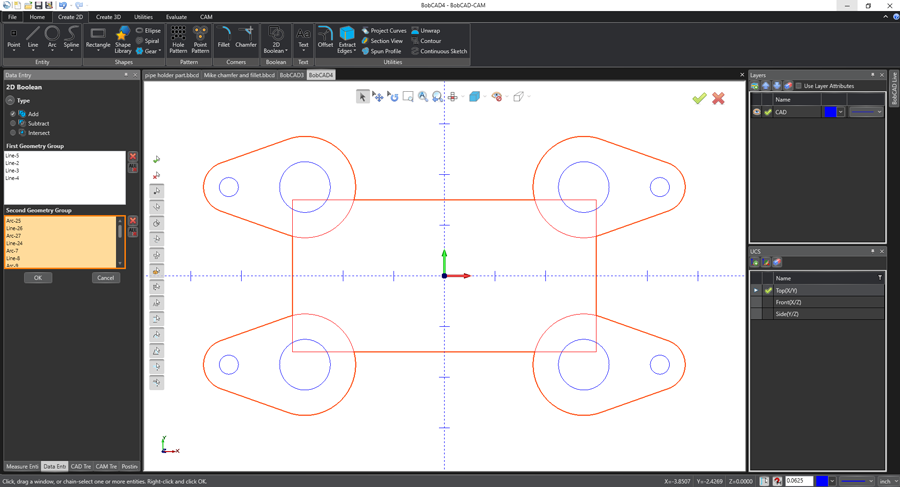Open the BobCAD Live side panel
This screenshot has height=487, width=900.
coord(894,88)
